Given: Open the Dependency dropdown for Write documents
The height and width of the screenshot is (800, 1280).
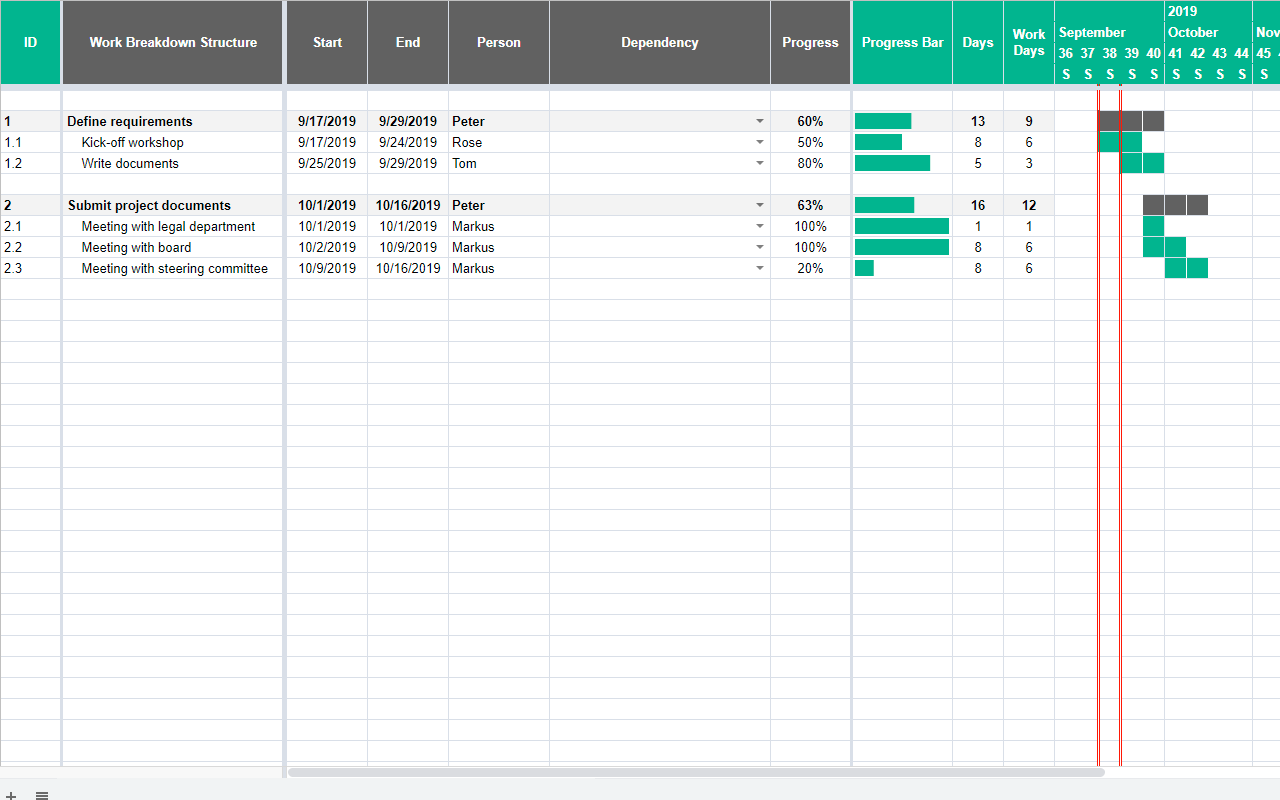Looking at the screenshot, I should pyautogui.click(x=760, y=163).
